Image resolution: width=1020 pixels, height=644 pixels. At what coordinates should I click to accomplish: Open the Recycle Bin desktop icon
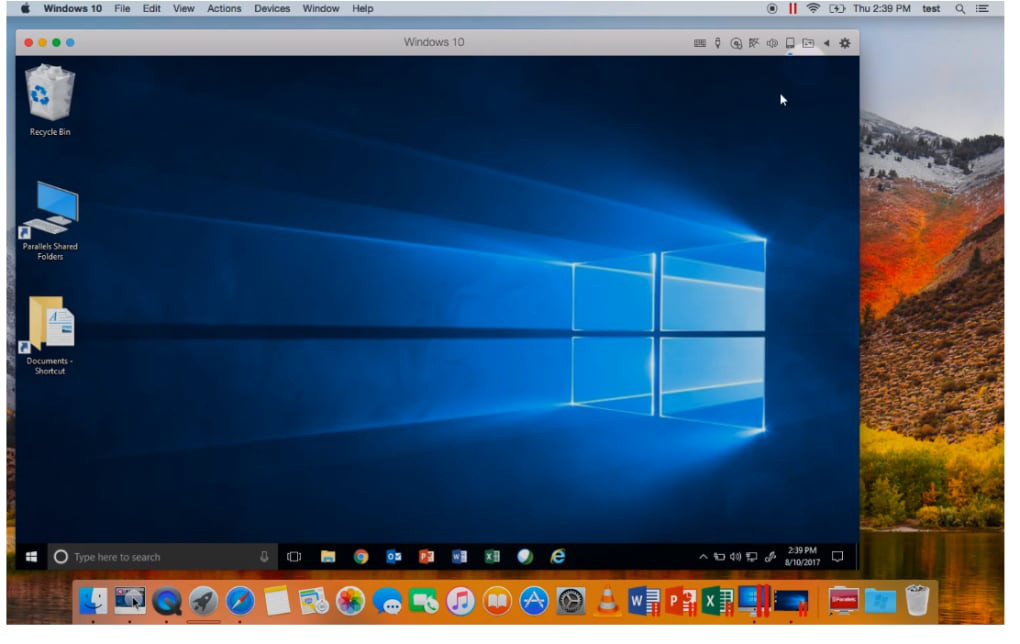50,100
